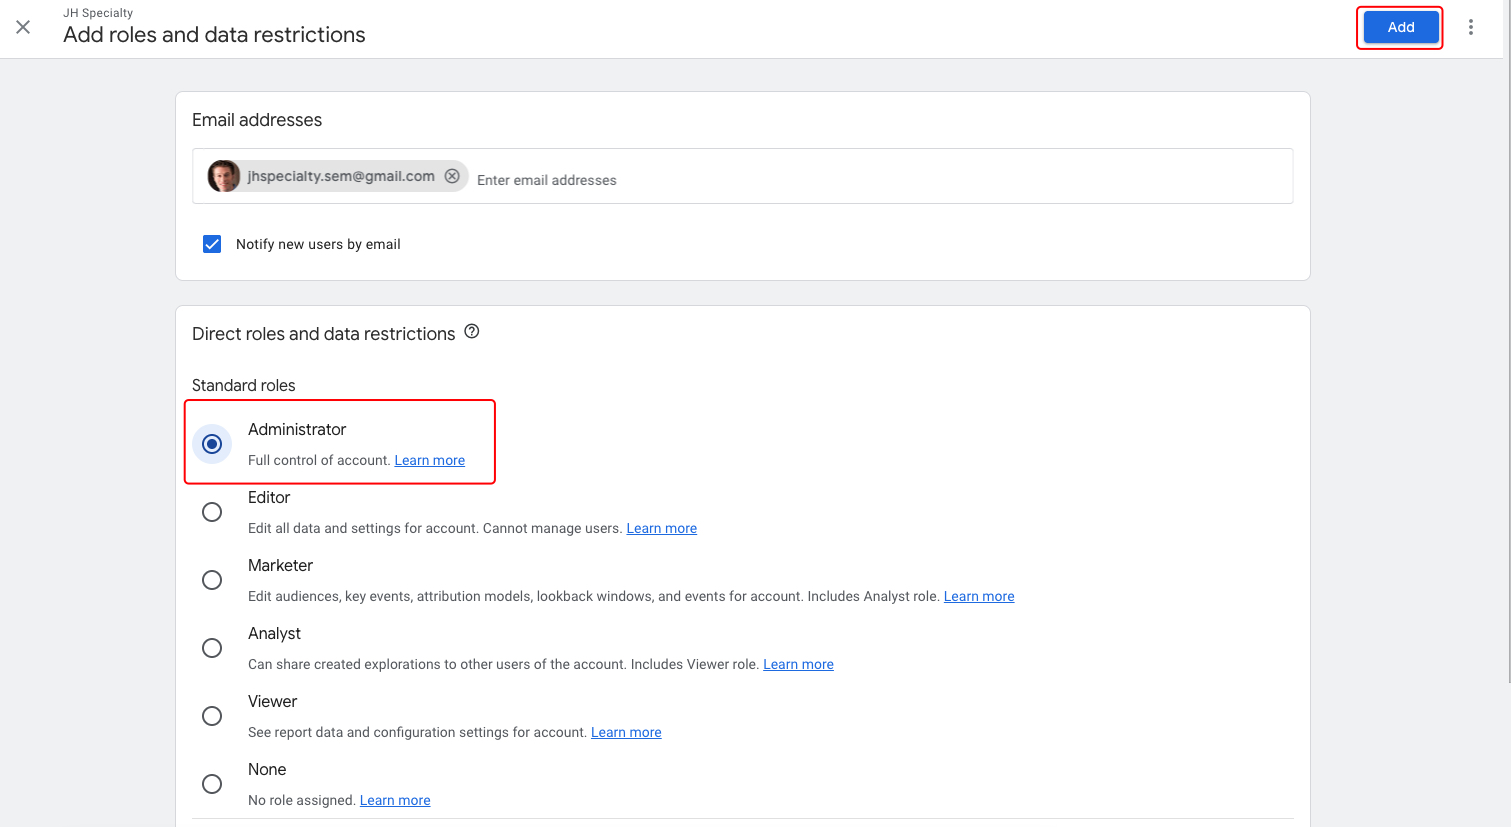Open Learn more link for Administrator role
The image size is (1511, 827).
coord(430,460)
